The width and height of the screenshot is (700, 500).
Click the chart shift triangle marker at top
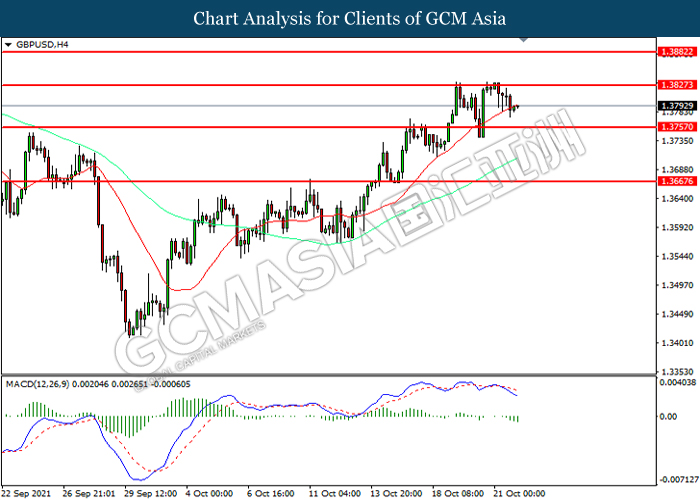click(x=524, y=40)
